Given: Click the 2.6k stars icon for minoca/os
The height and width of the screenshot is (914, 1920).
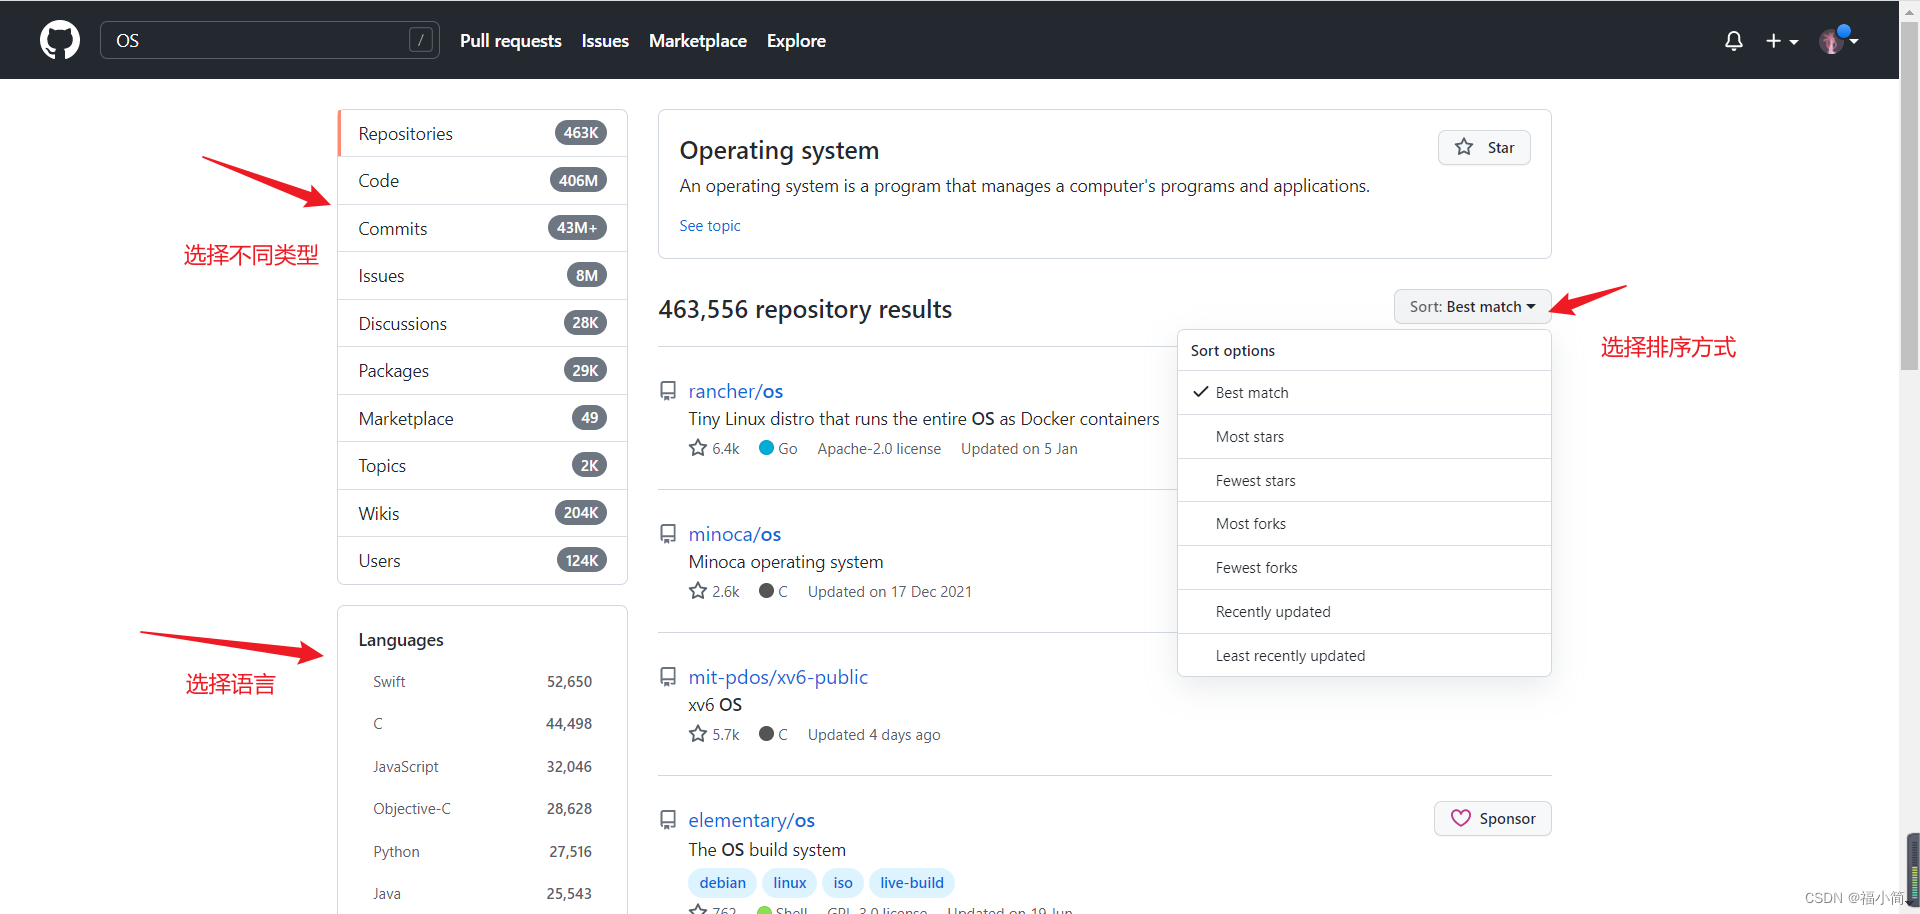Looking at the screenshot, I should [698, 591].
